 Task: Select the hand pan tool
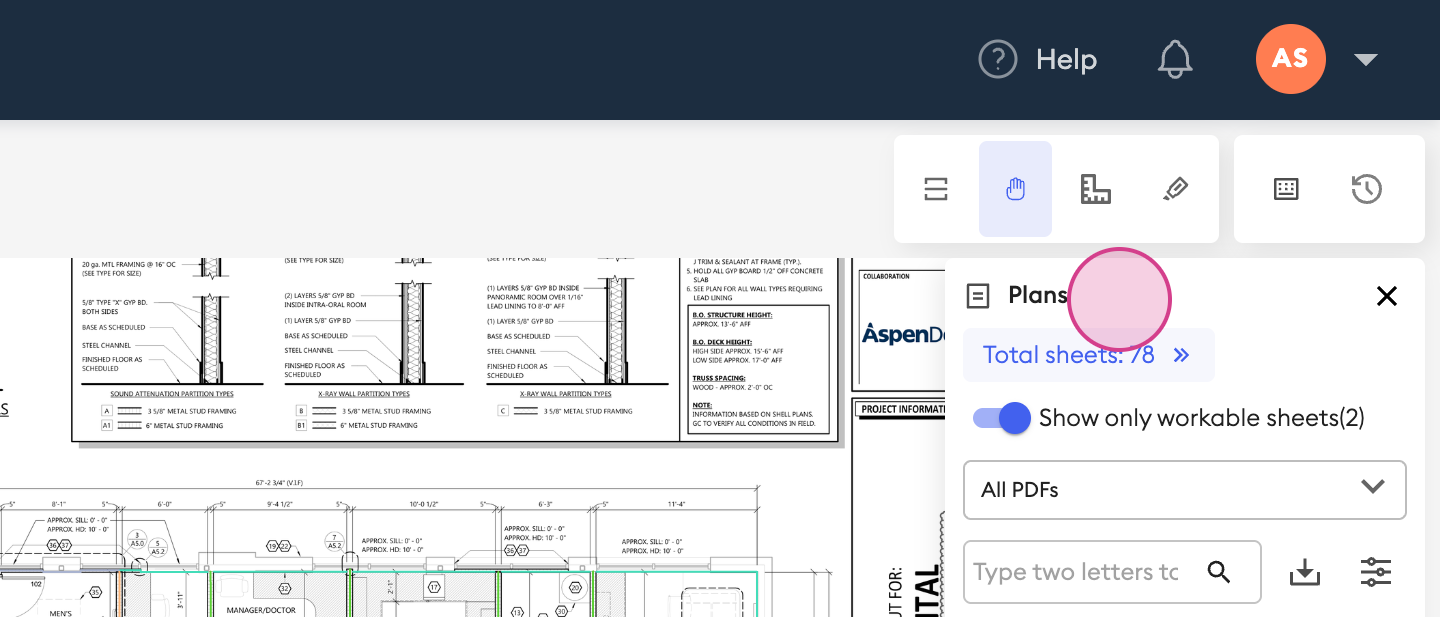click(1015, 189)
